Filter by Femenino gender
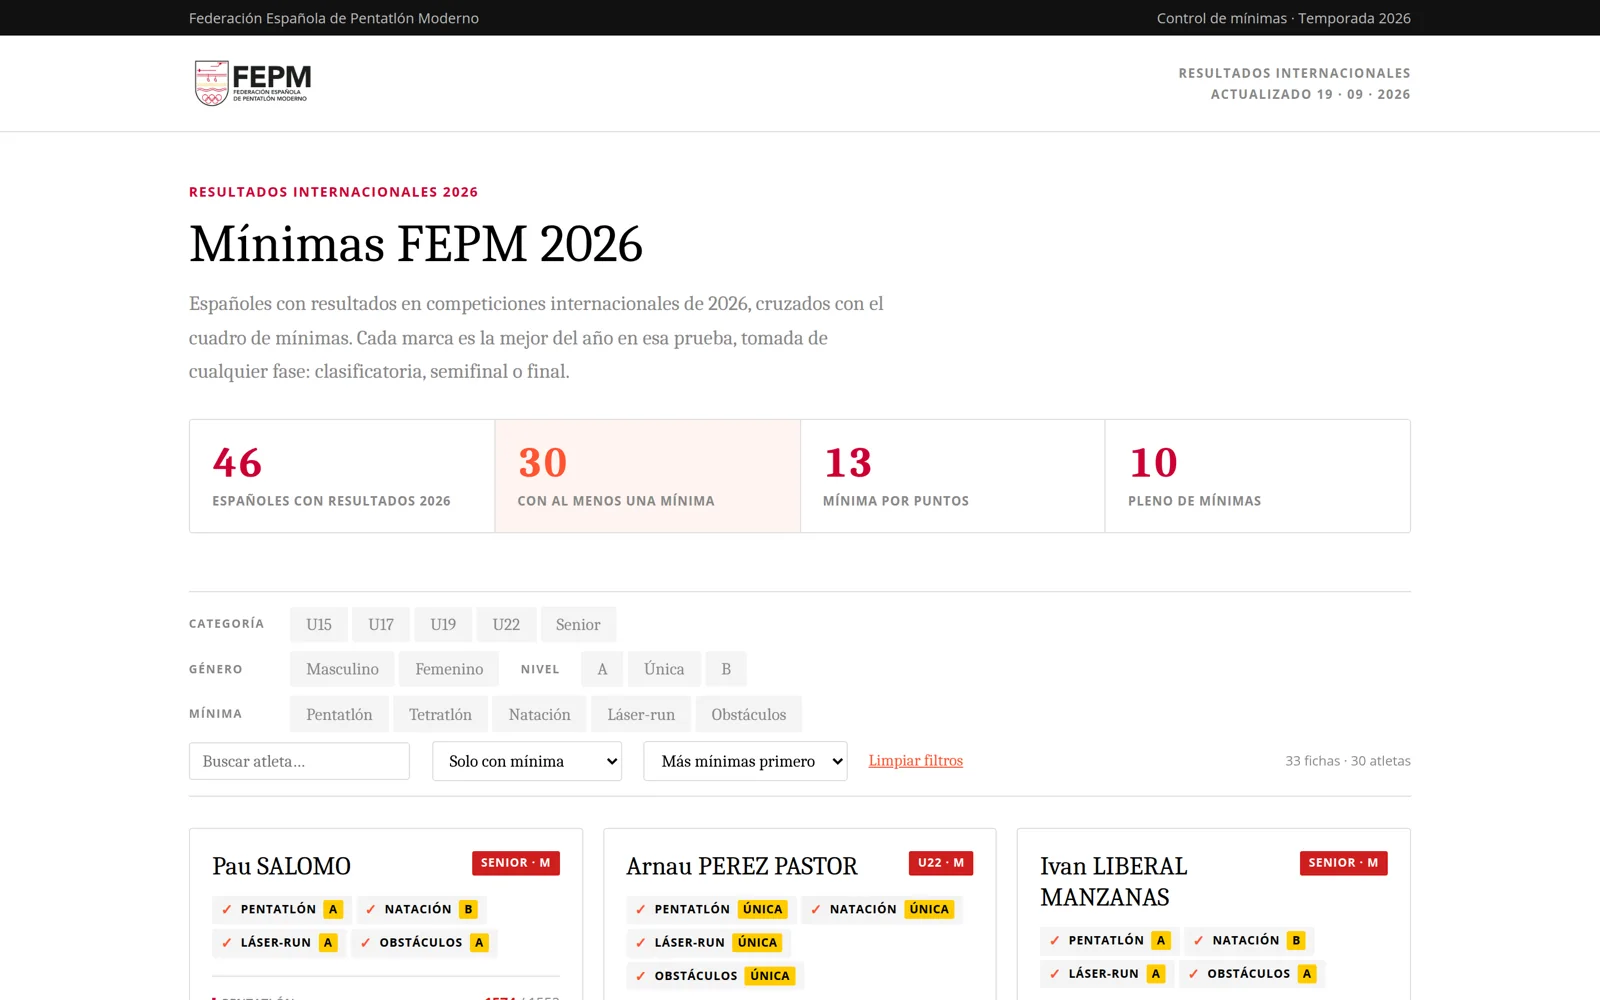1600x1000 pixels. coord(449,669)
